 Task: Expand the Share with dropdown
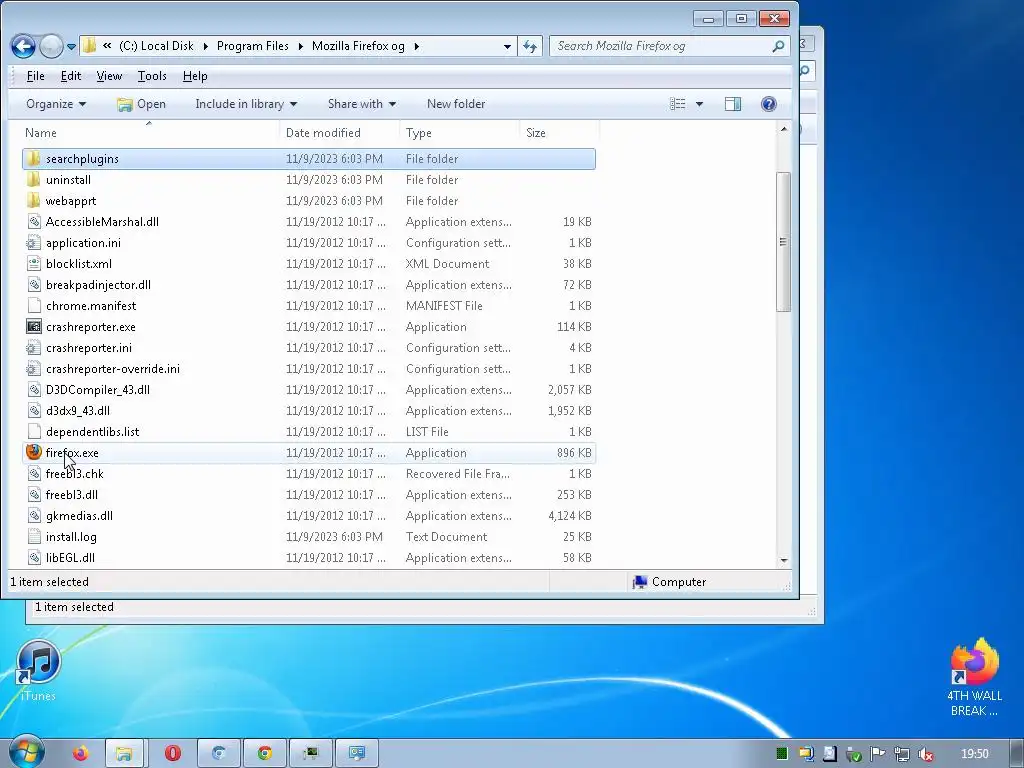click(361, 104)
